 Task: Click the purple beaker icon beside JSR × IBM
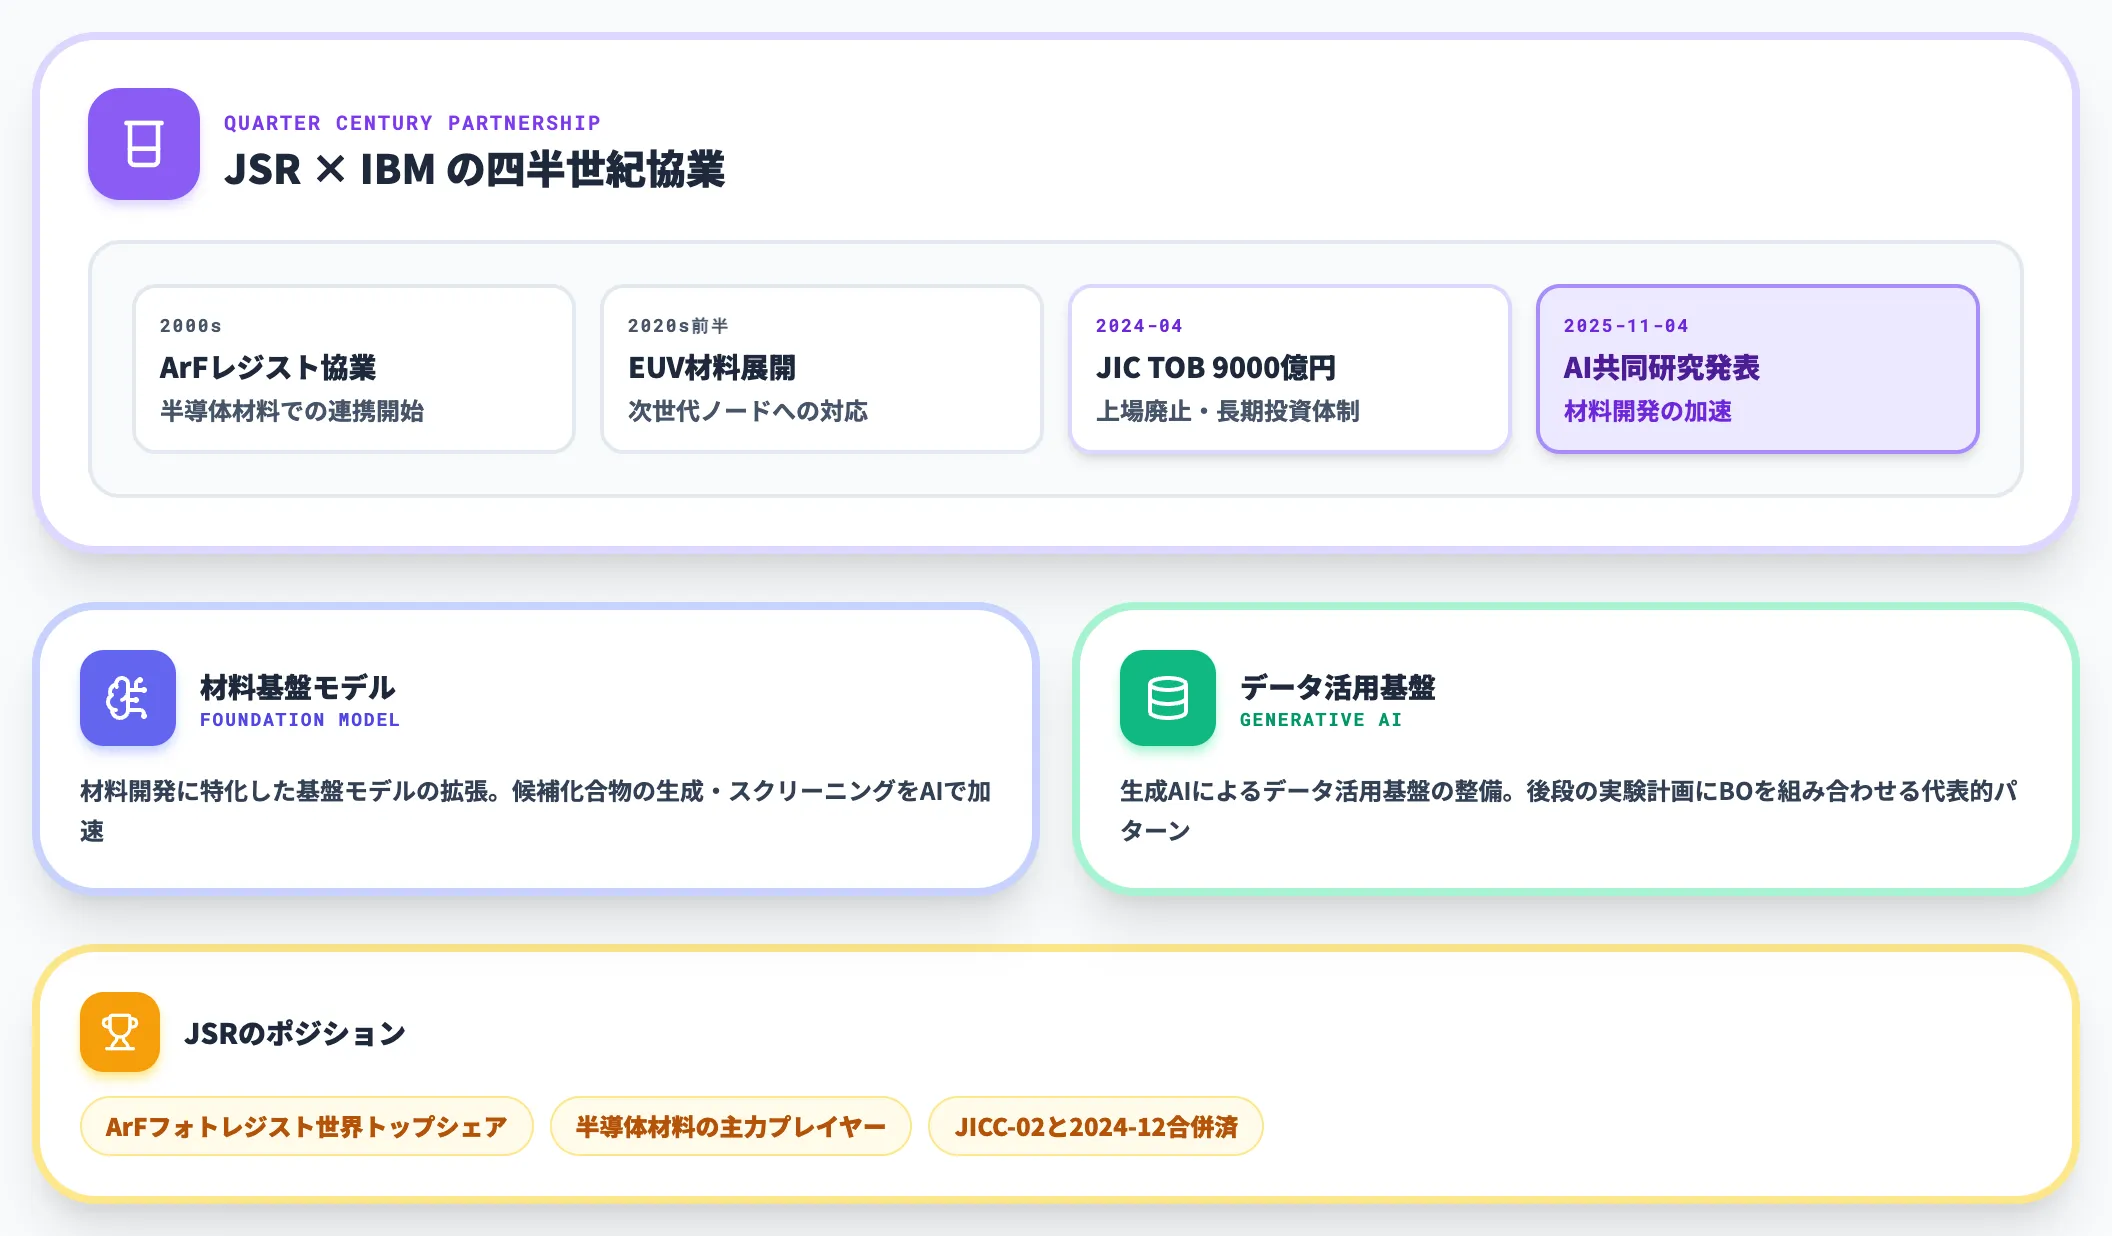click(144, 144)
